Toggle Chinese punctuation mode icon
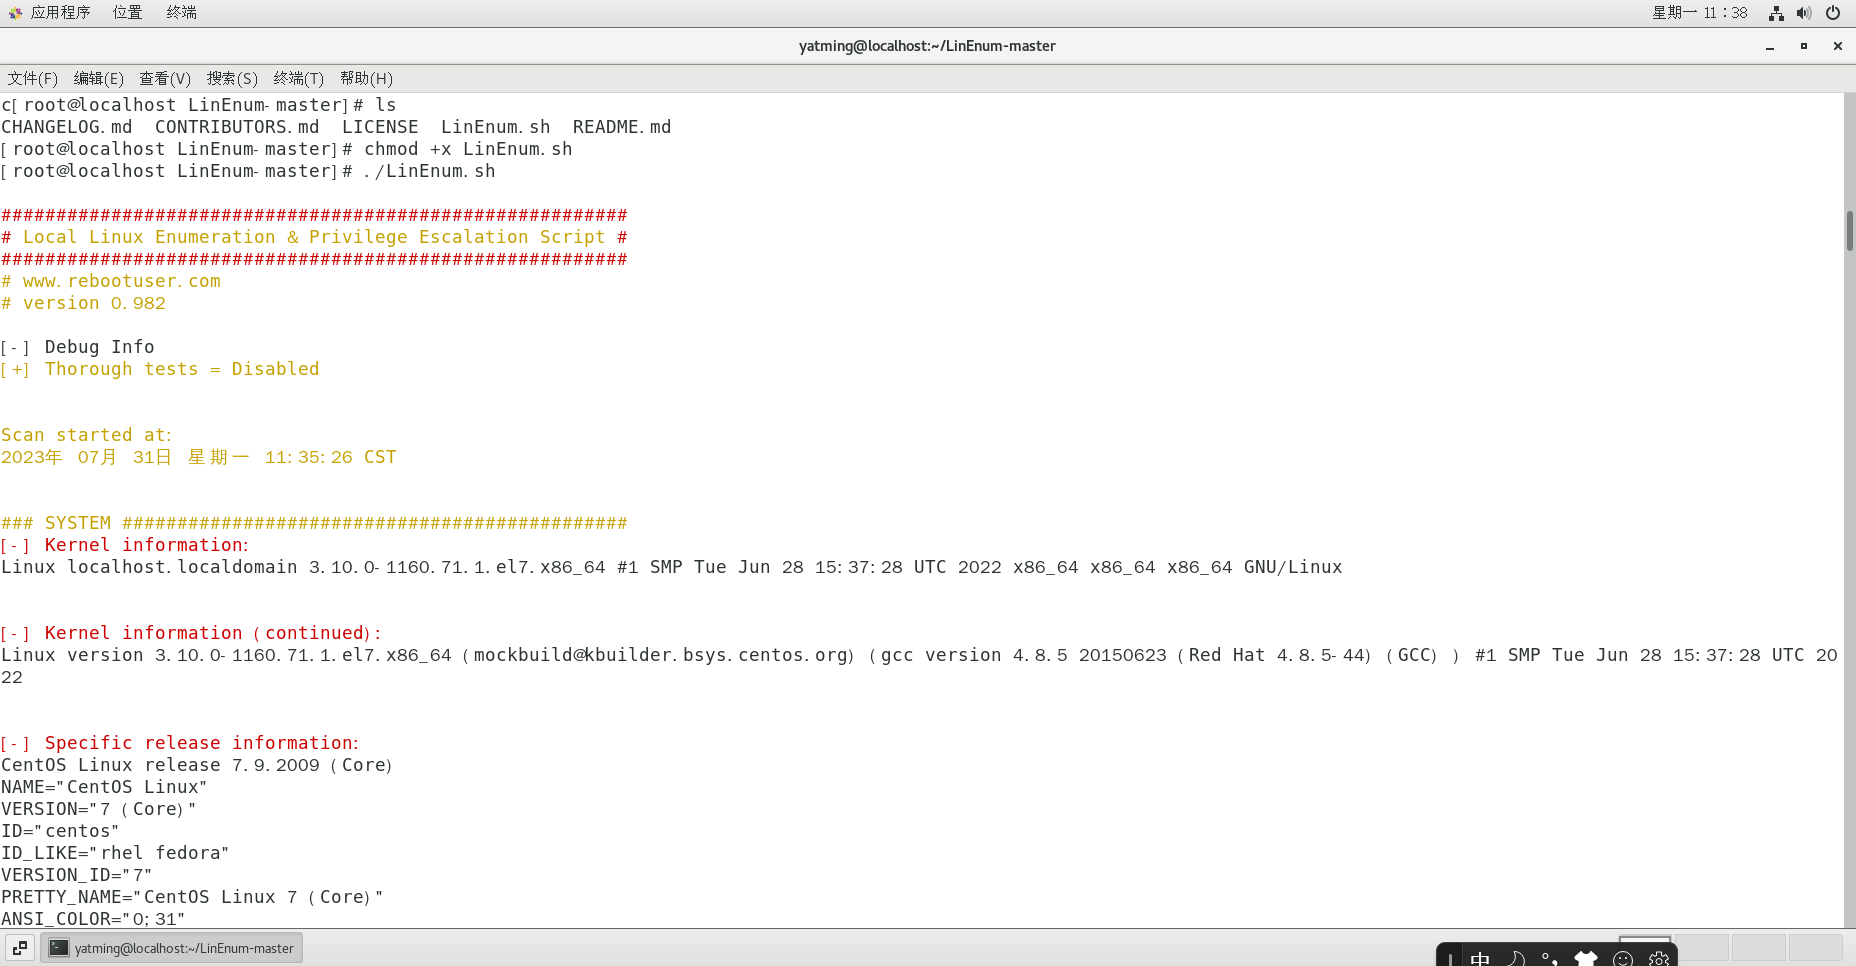The image size is (1856, 966). (x=1551, y=957)
